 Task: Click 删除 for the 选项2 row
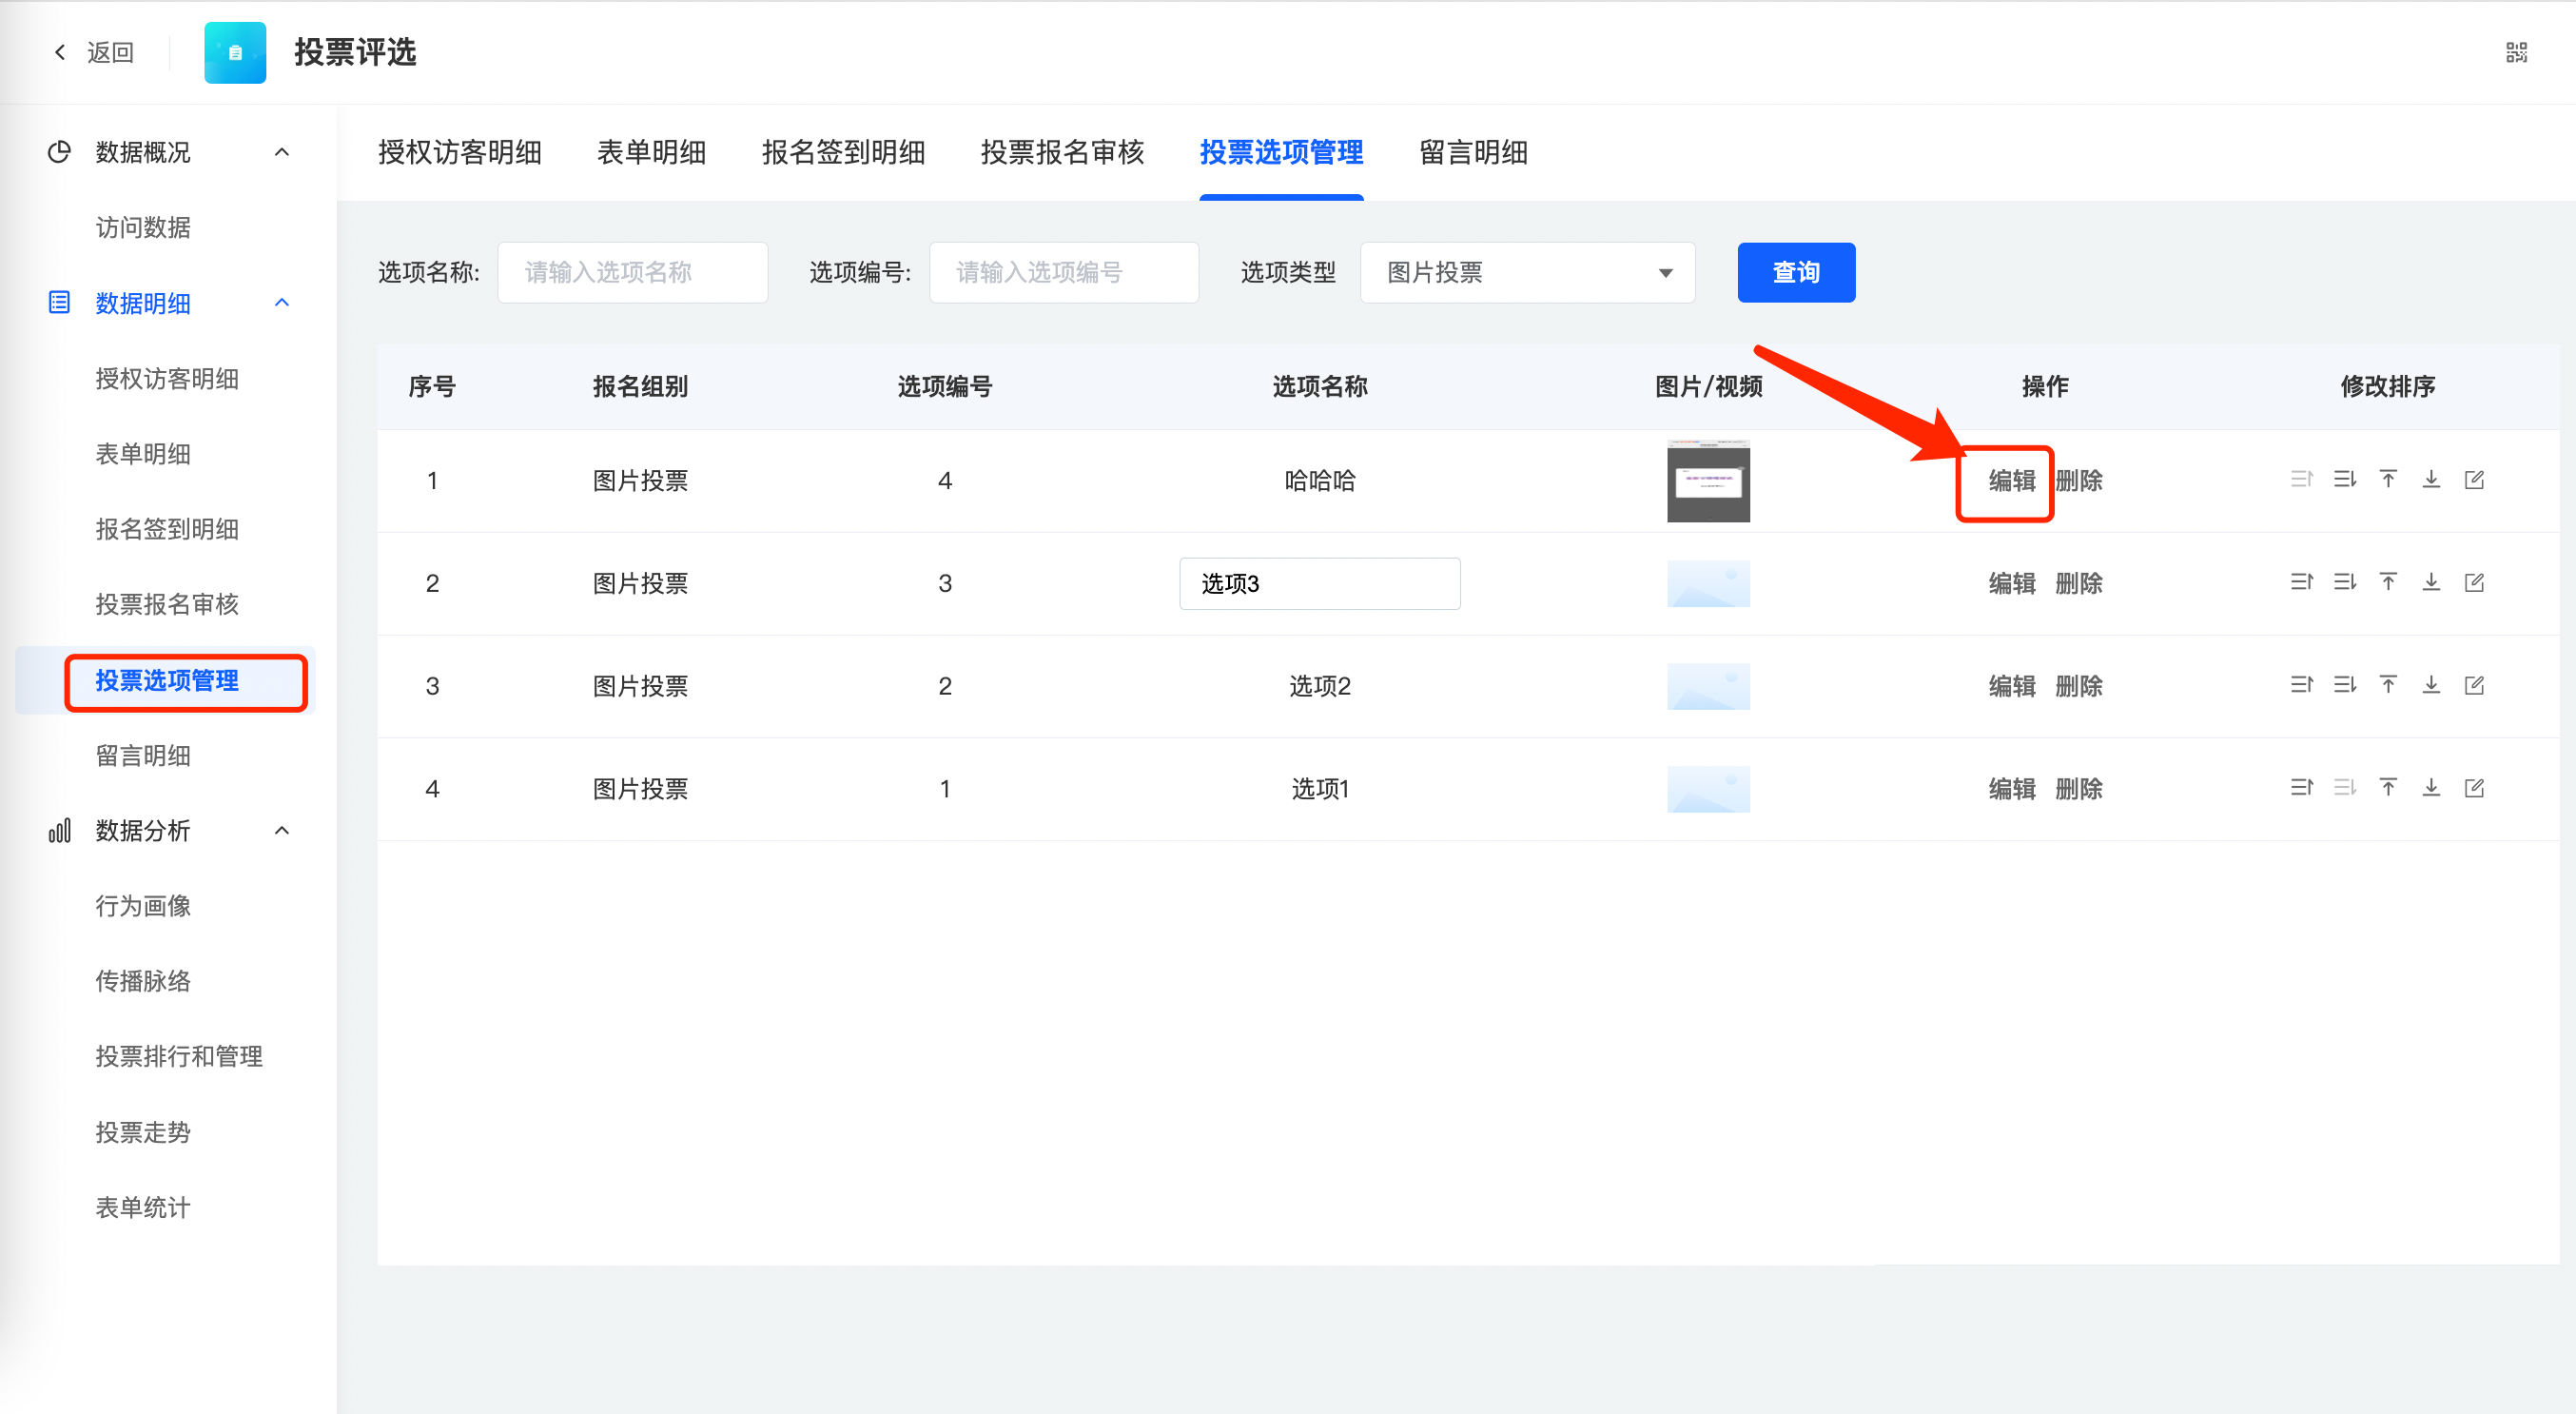[2079, 687]
